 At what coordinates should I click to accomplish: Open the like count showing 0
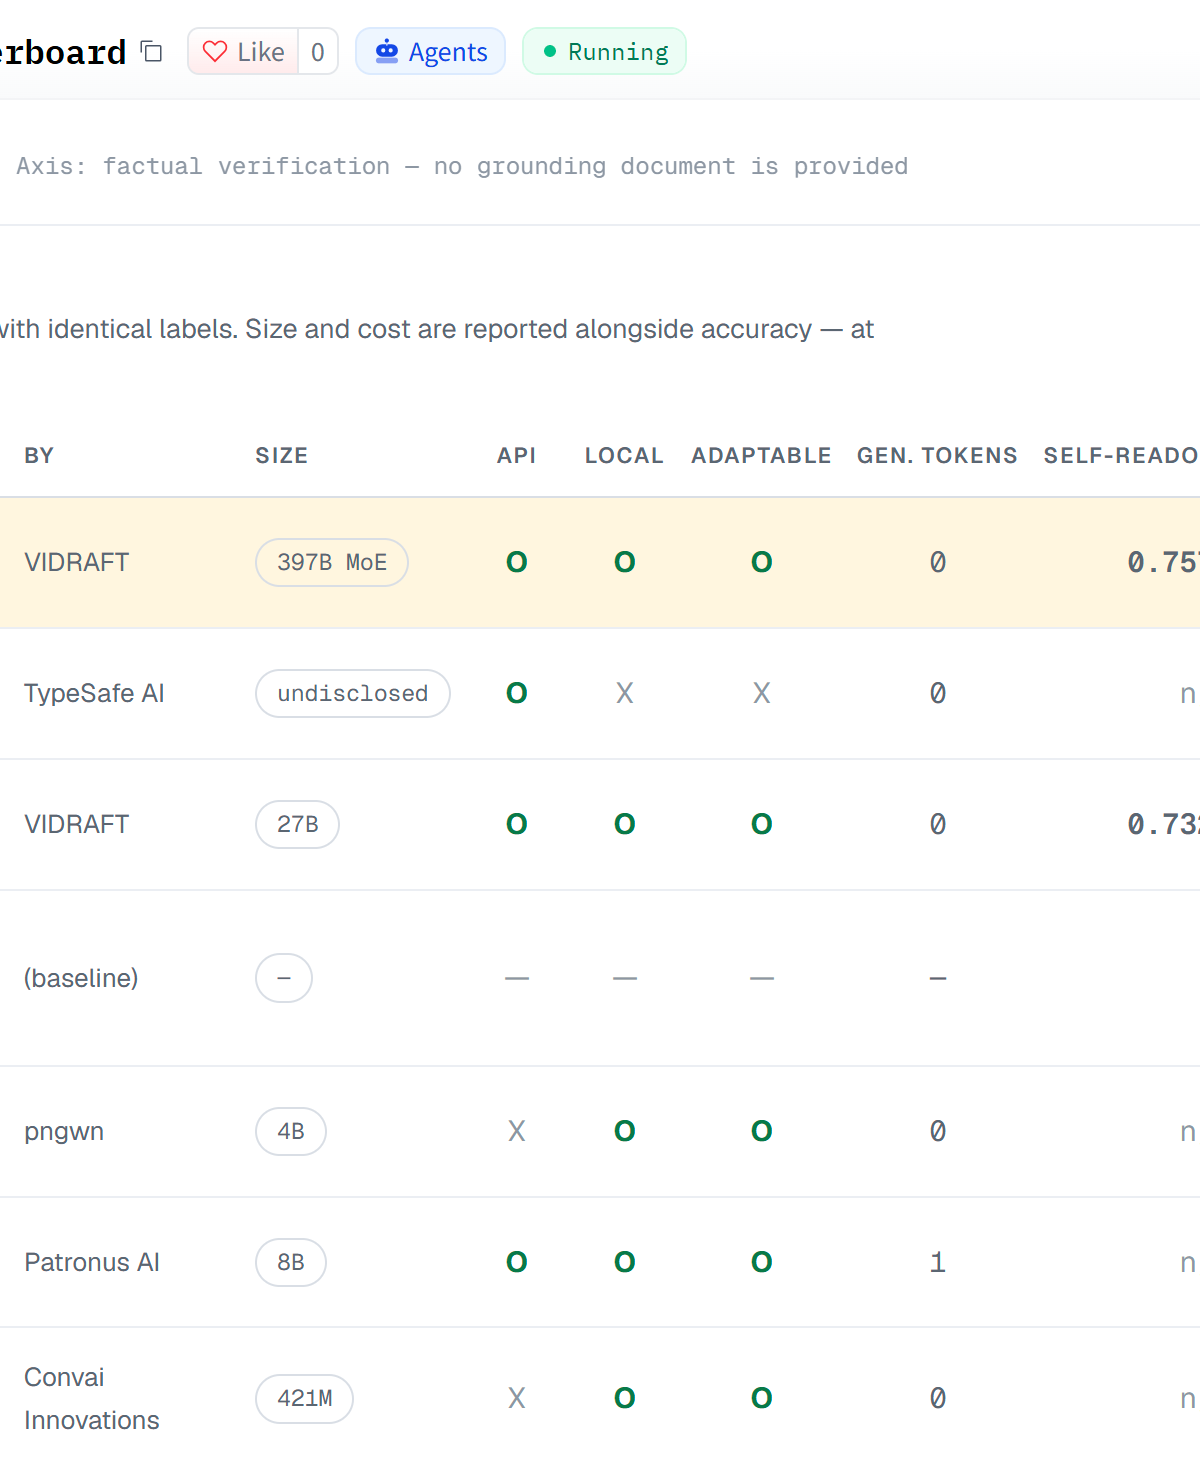pos(318,51)
